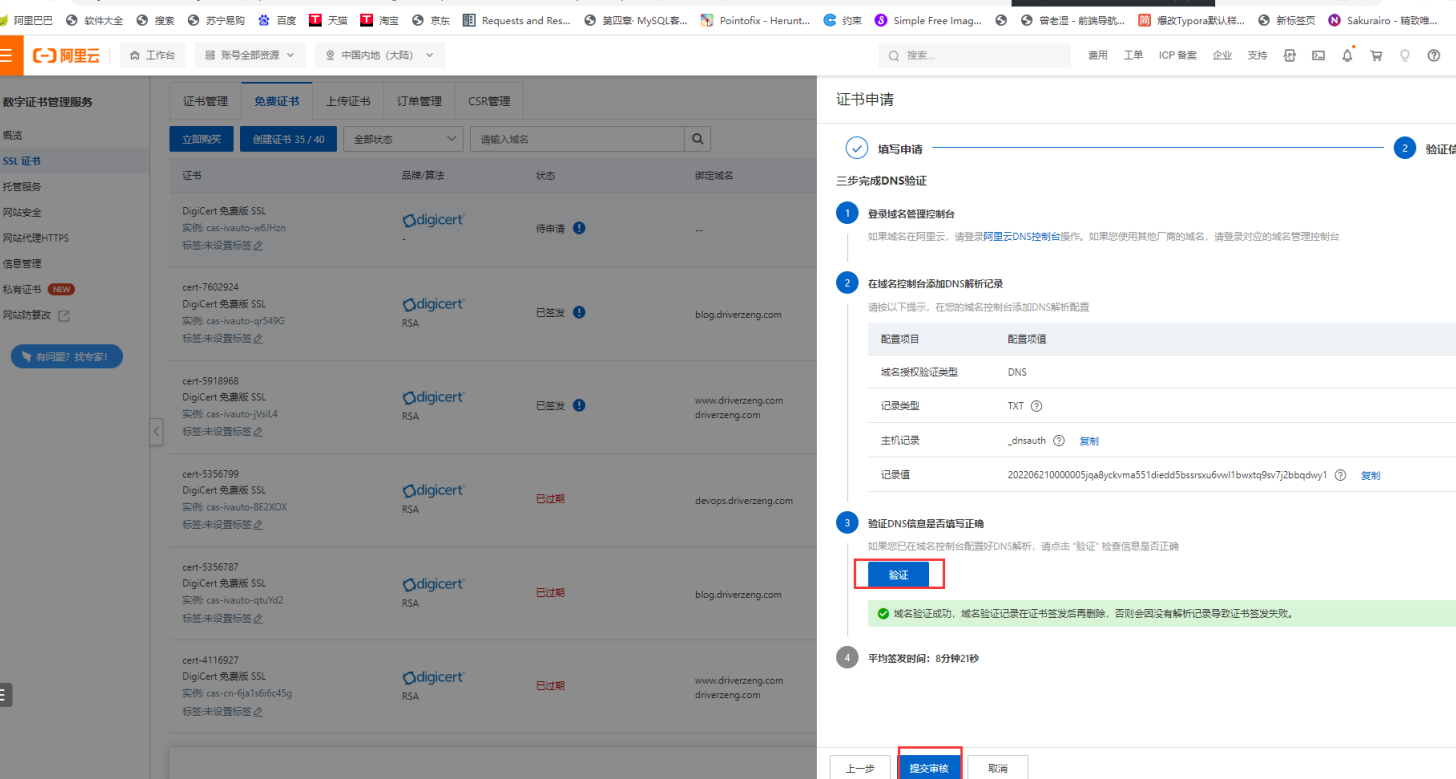The image size is (1456, 779).
Task: Expand 中国内地（大陆）region dropdown
Action: [380, 56]
